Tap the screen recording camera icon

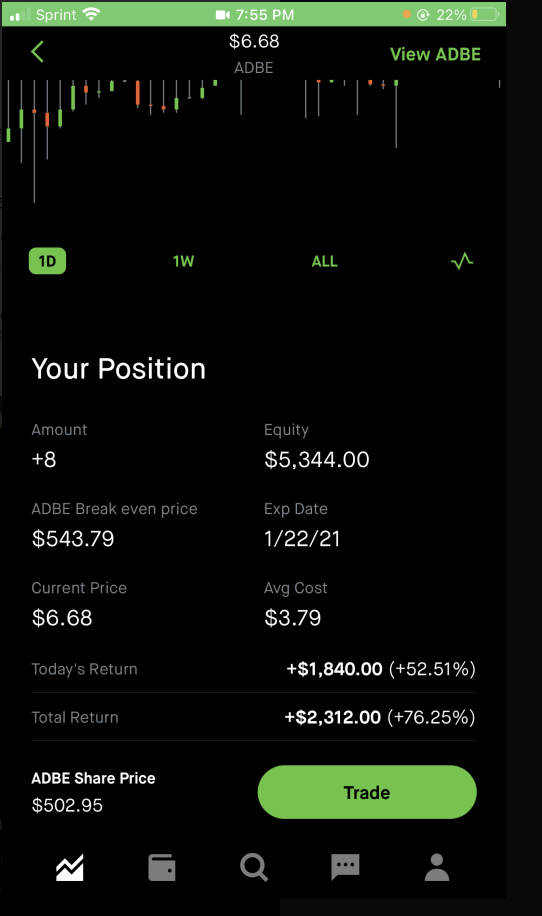[x=223, y=15]
